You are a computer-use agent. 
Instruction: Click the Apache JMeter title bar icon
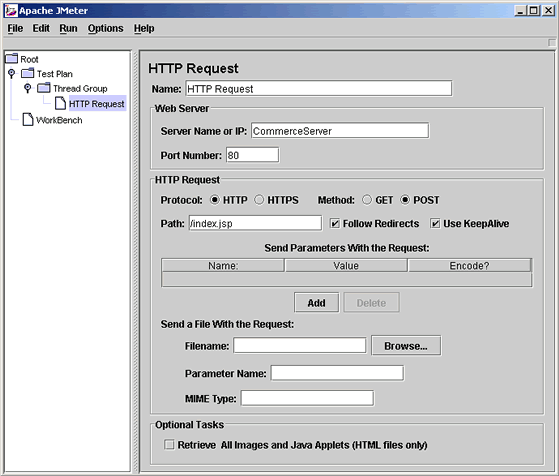click(11, 11)
